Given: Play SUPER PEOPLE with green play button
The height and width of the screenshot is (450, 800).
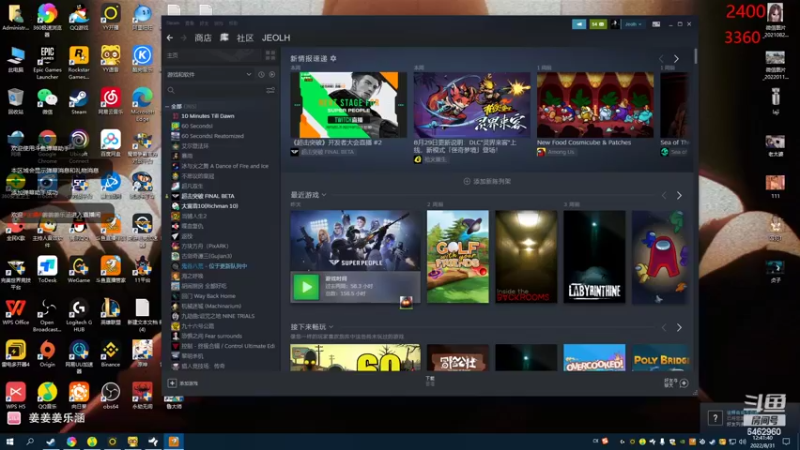Looking at the screenshot, I should pos(306,287).
